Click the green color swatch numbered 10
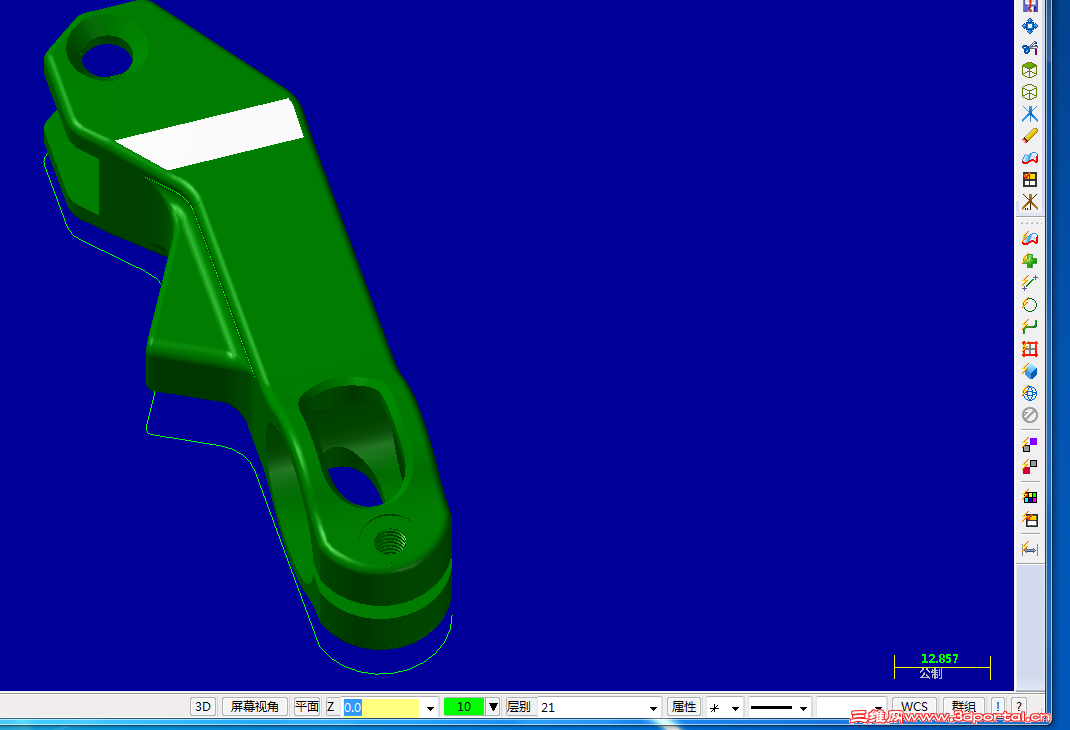Viewport: 1070px width, 730px height. click(x=464, y=707)
